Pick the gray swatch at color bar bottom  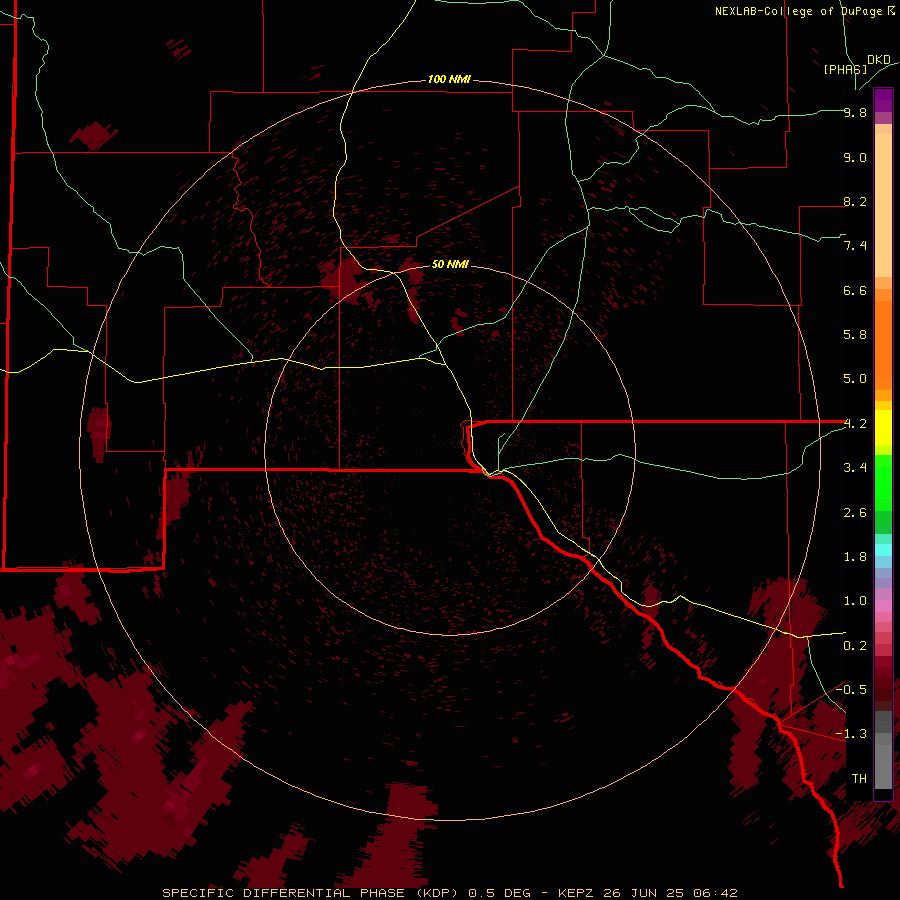[883, 766]
